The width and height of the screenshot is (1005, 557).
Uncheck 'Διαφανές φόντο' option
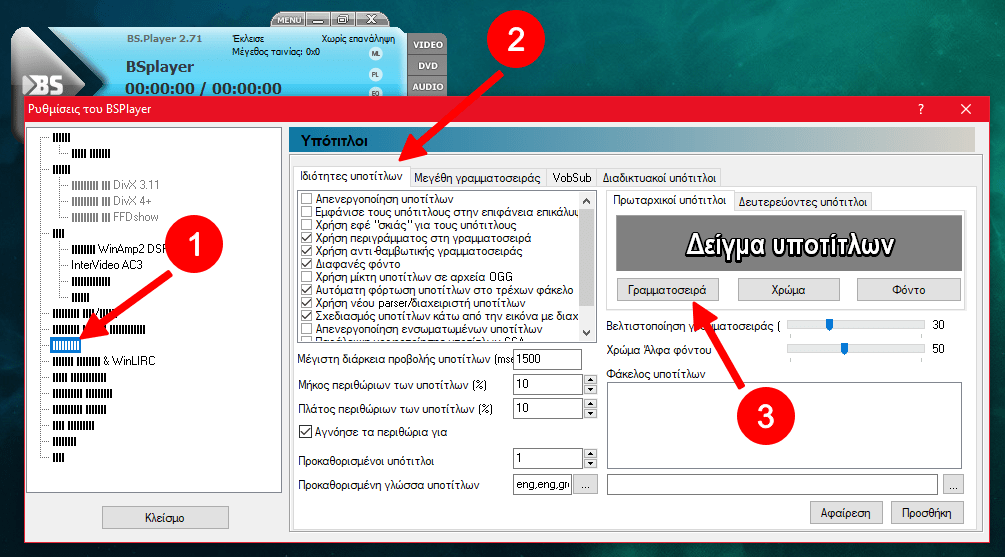308,265
